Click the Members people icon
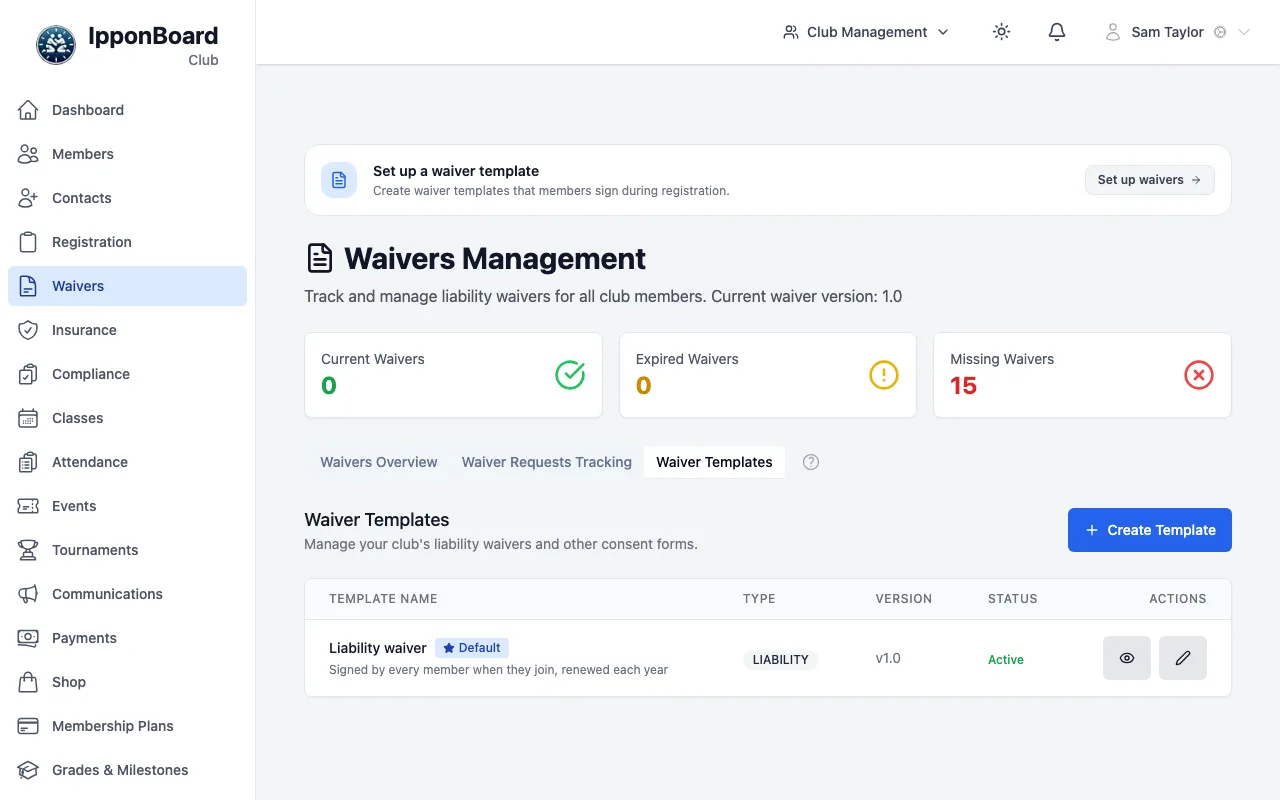This screenshot has width=1280, height=800. point(28,154)
